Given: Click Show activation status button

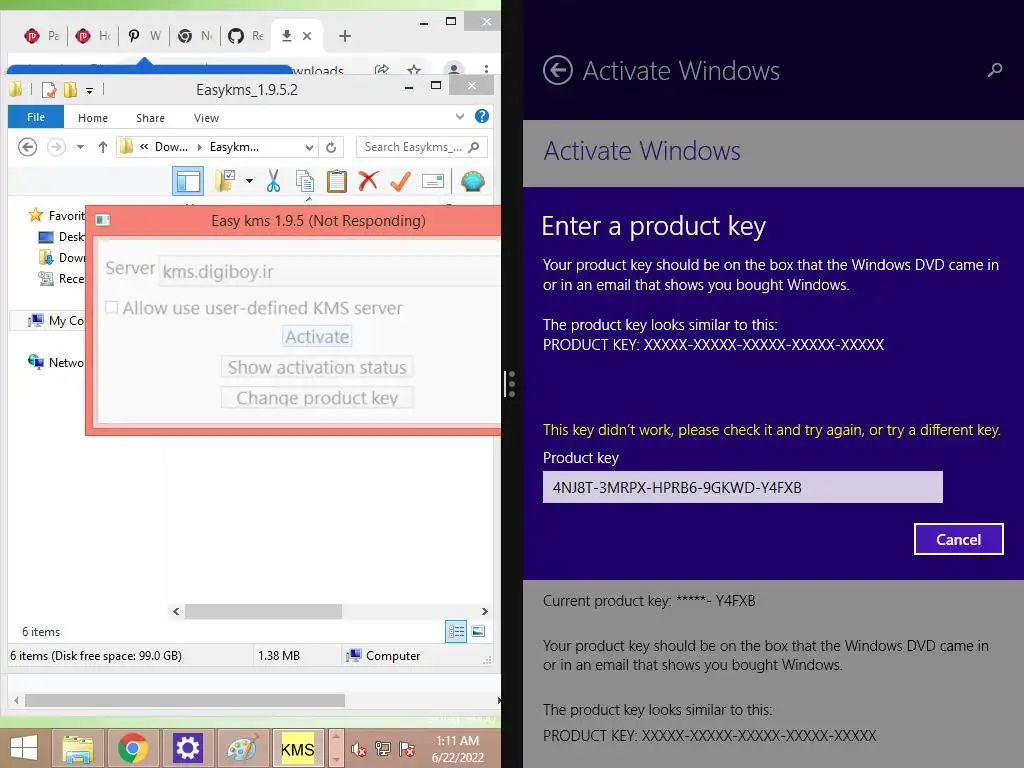Looking at the screenshot, I should [x=317, y=367].
